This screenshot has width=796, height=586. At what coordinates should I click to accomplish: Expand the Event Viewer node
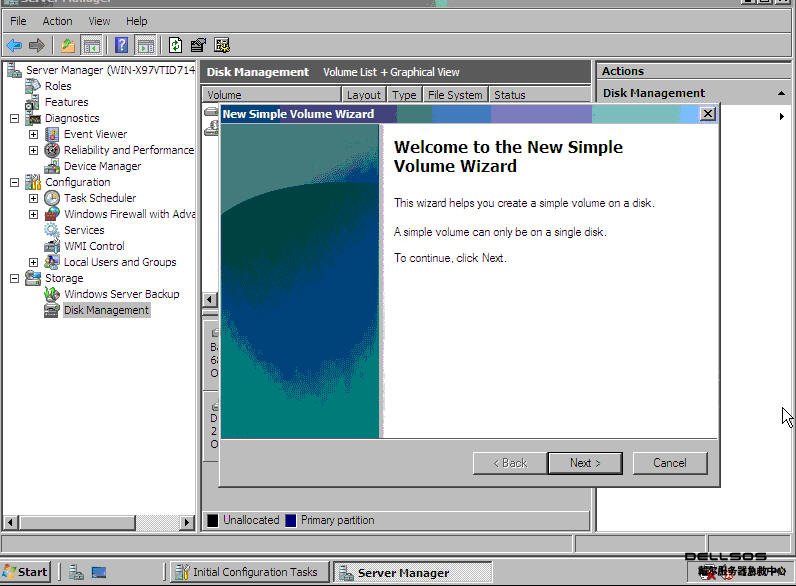(x=33, y=134)
